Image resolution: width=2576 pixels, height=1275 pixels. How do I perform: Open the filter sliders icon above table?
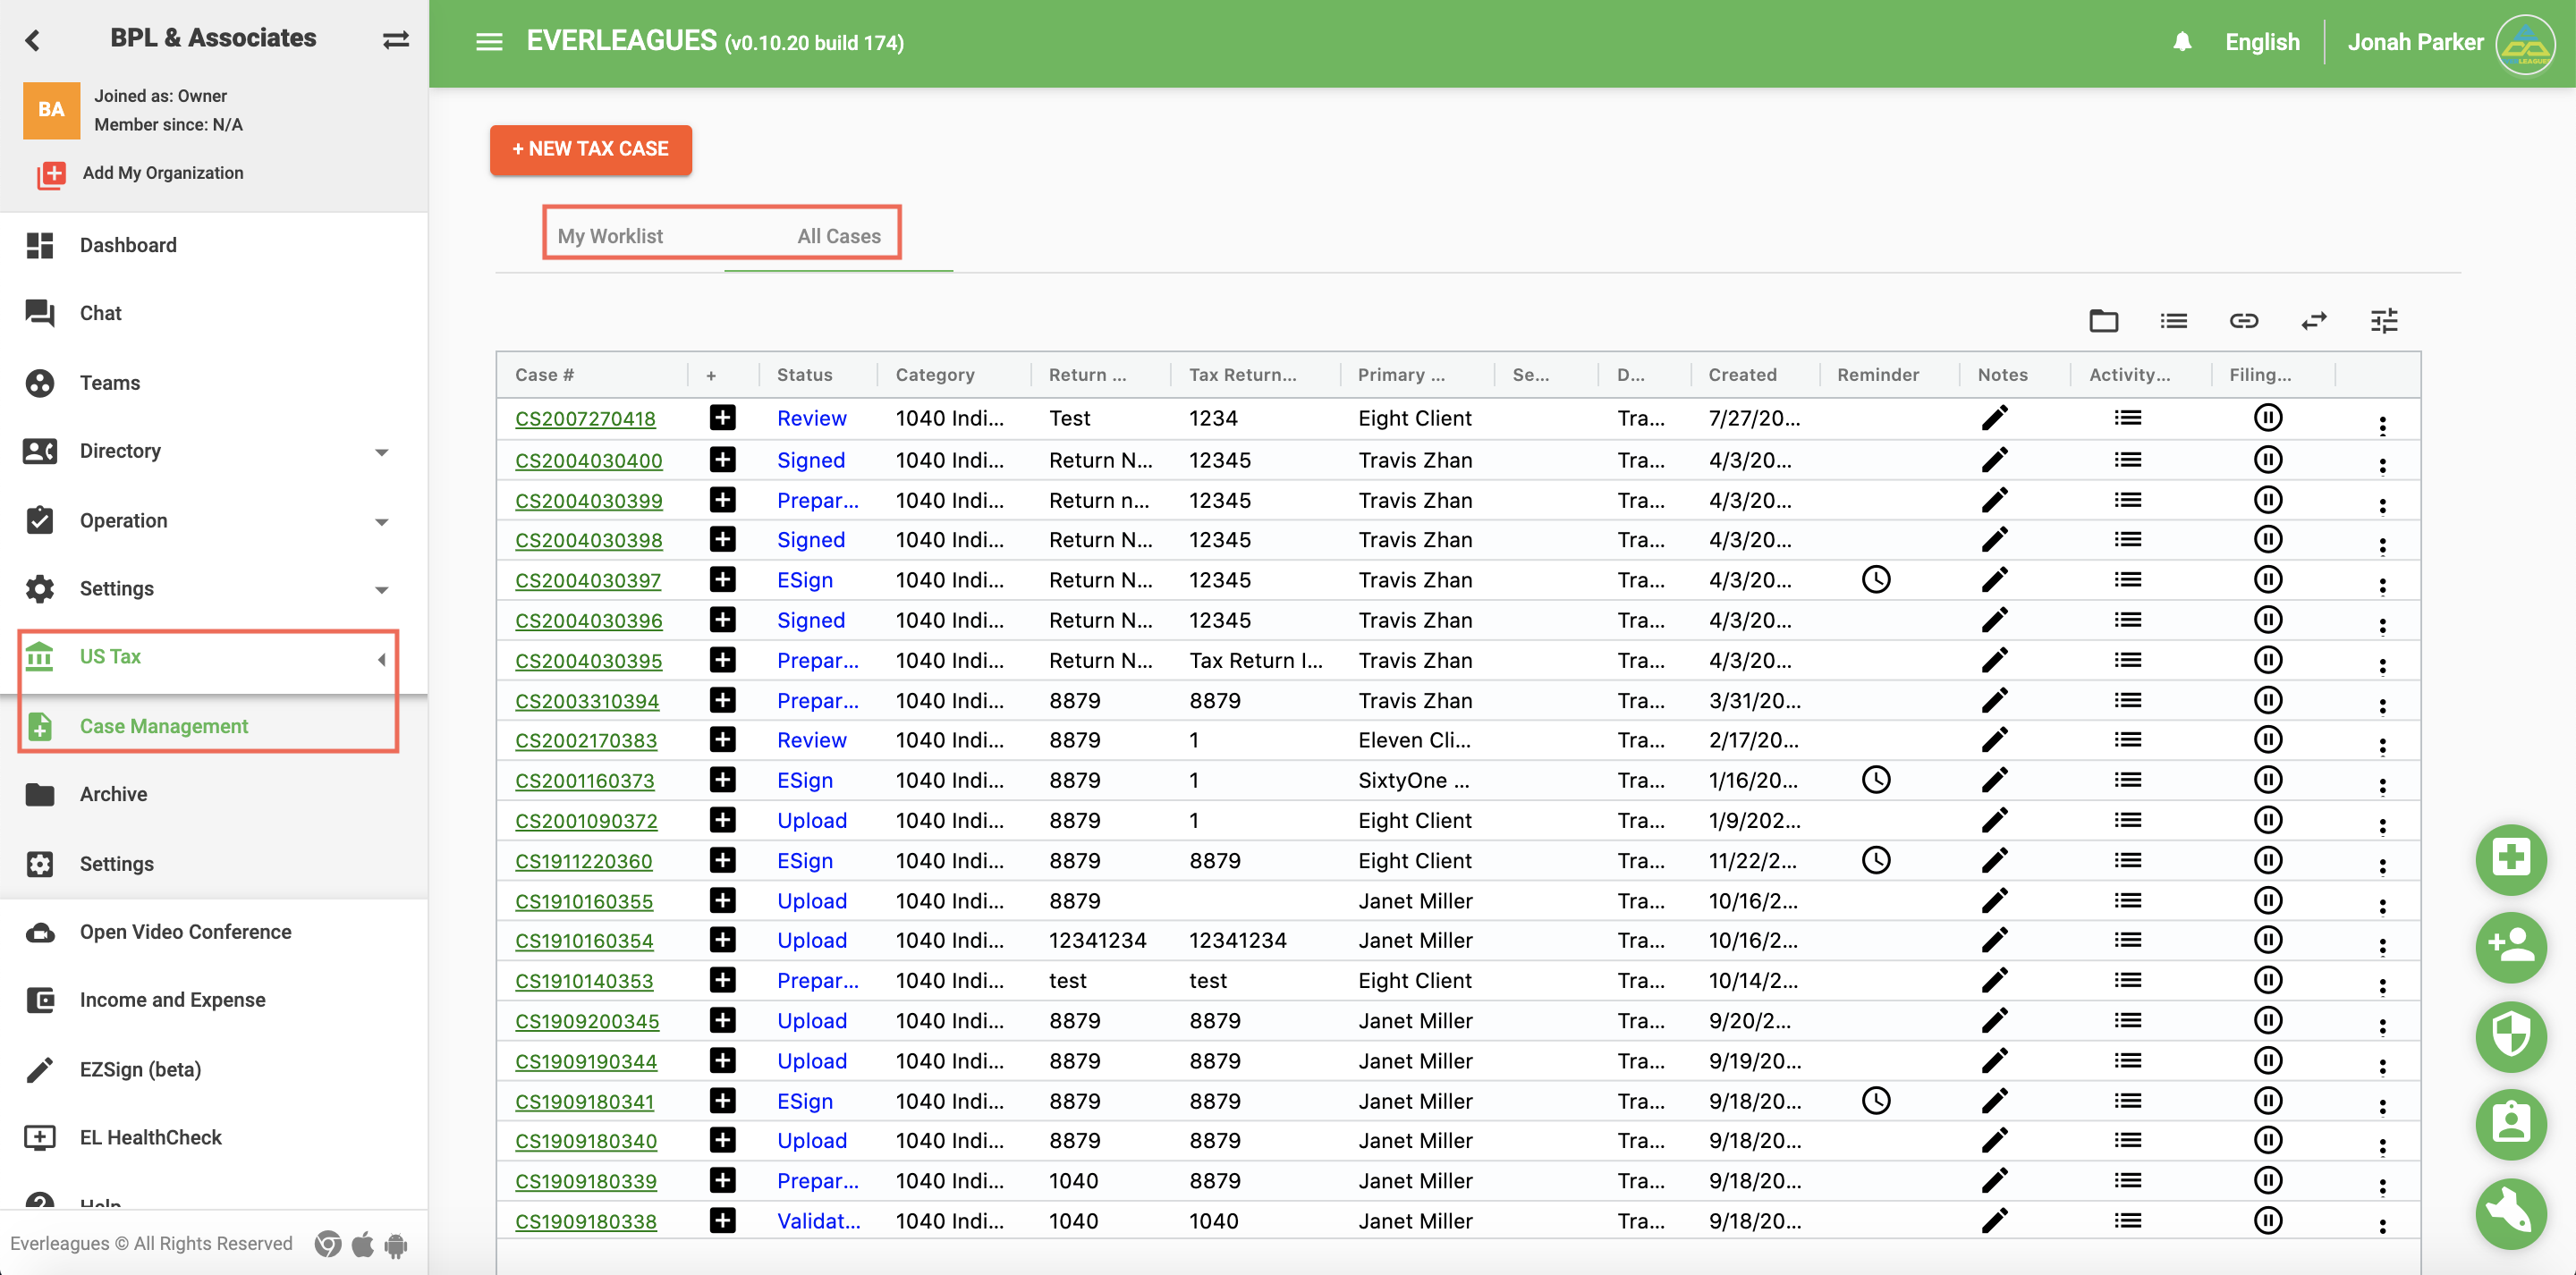tap(2384, 321)
